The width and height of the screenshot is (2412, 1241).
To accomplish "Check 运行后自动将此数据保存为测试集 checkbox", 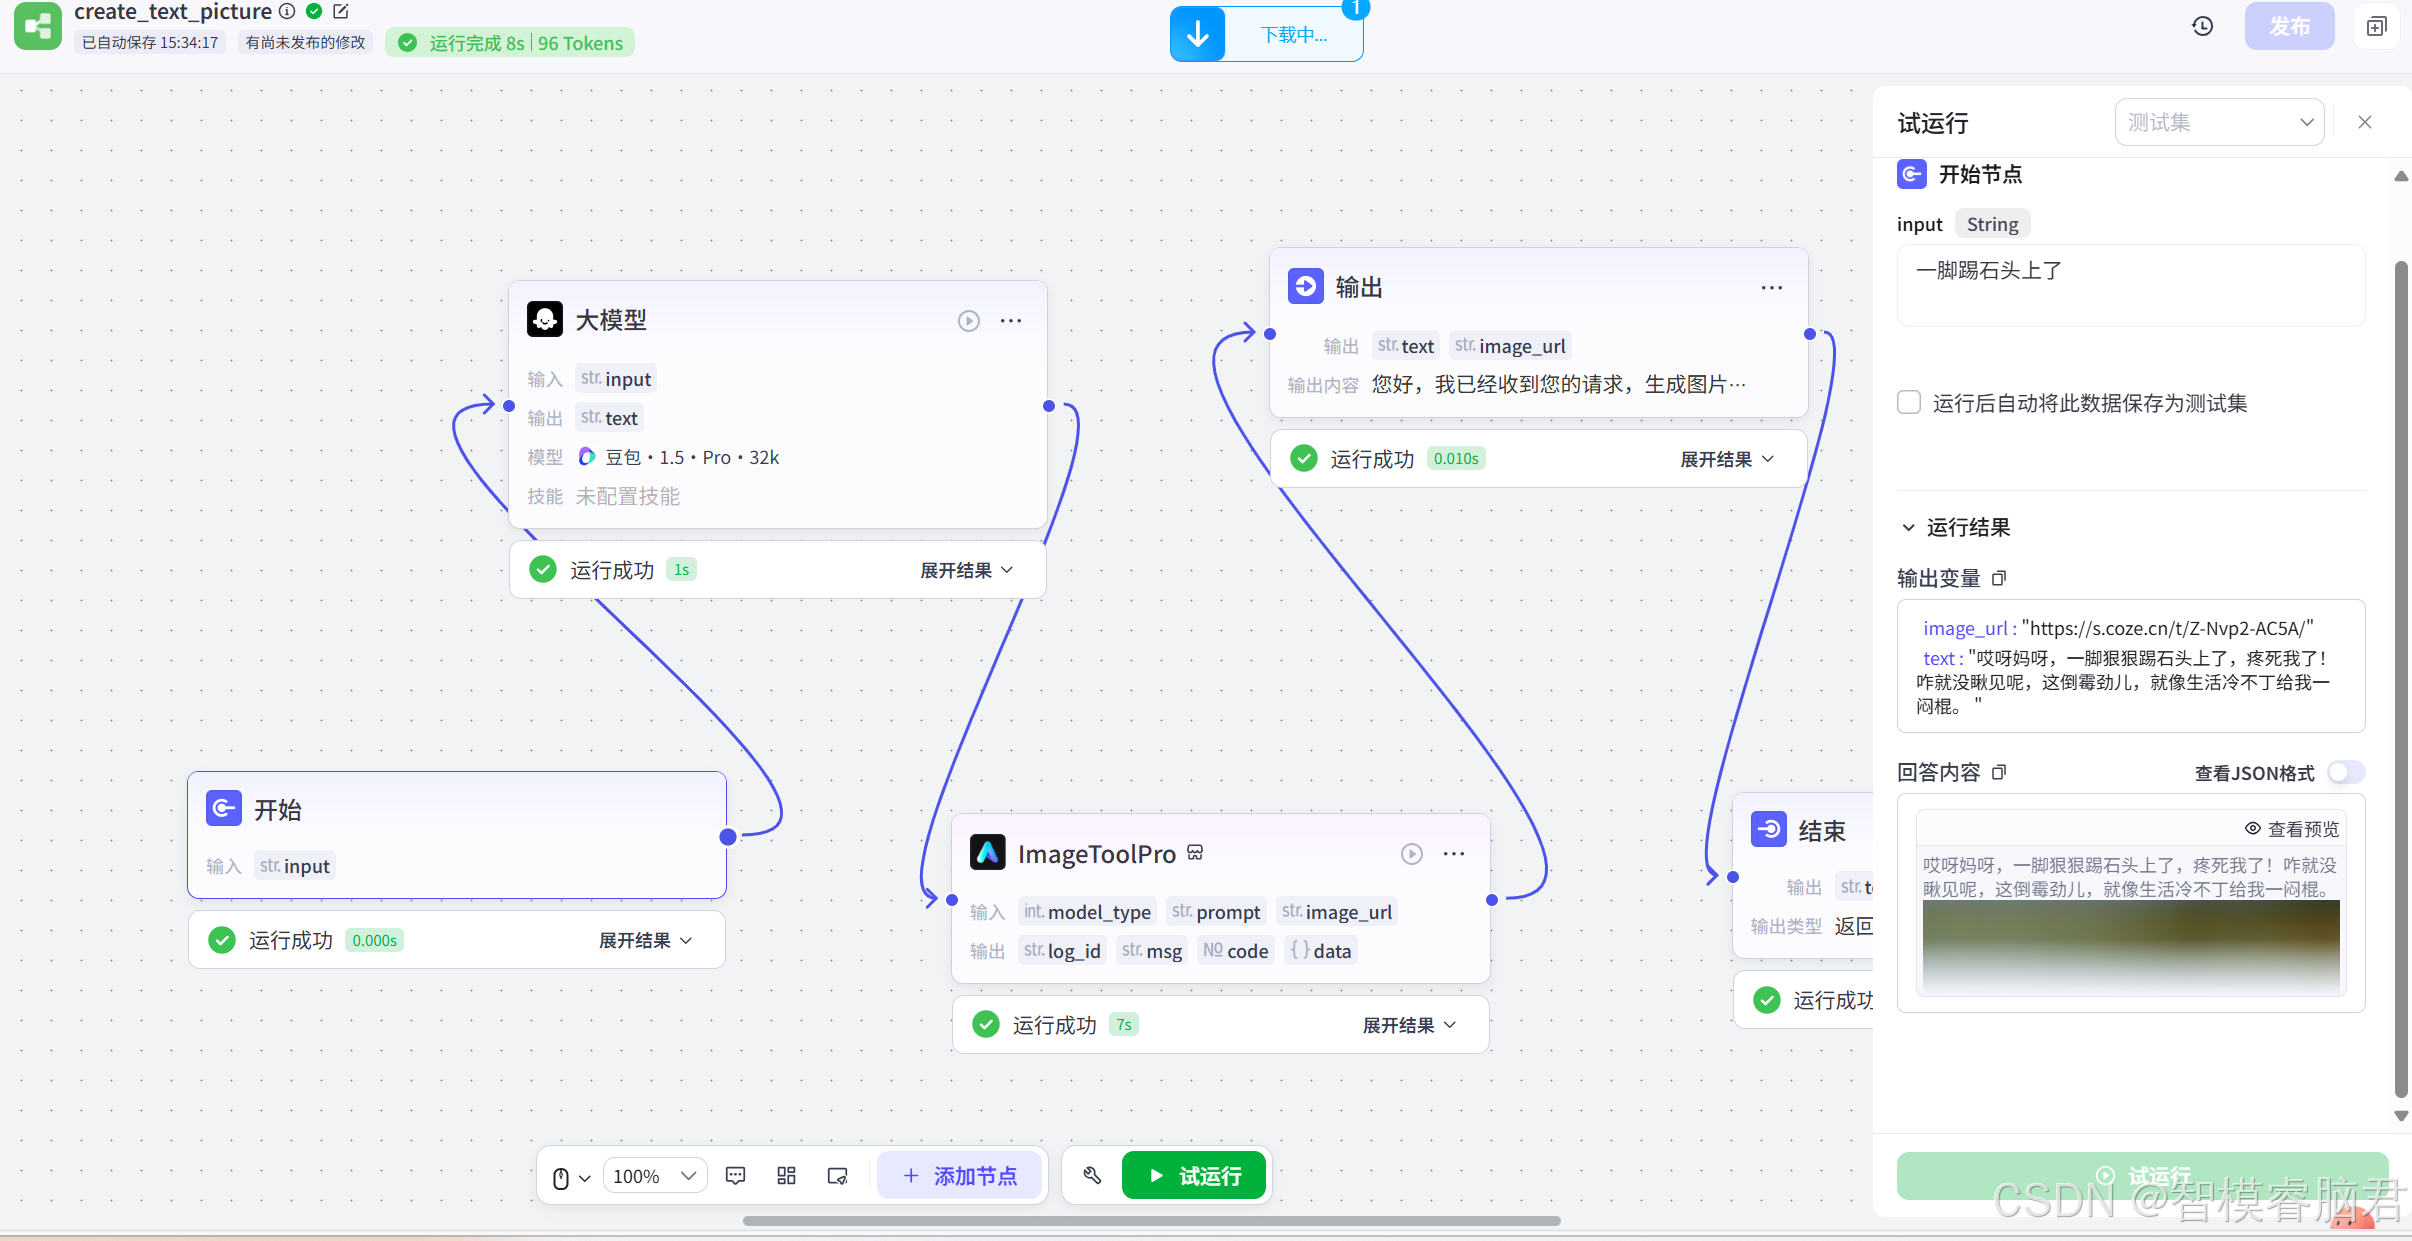I will tap(1909, 403).
